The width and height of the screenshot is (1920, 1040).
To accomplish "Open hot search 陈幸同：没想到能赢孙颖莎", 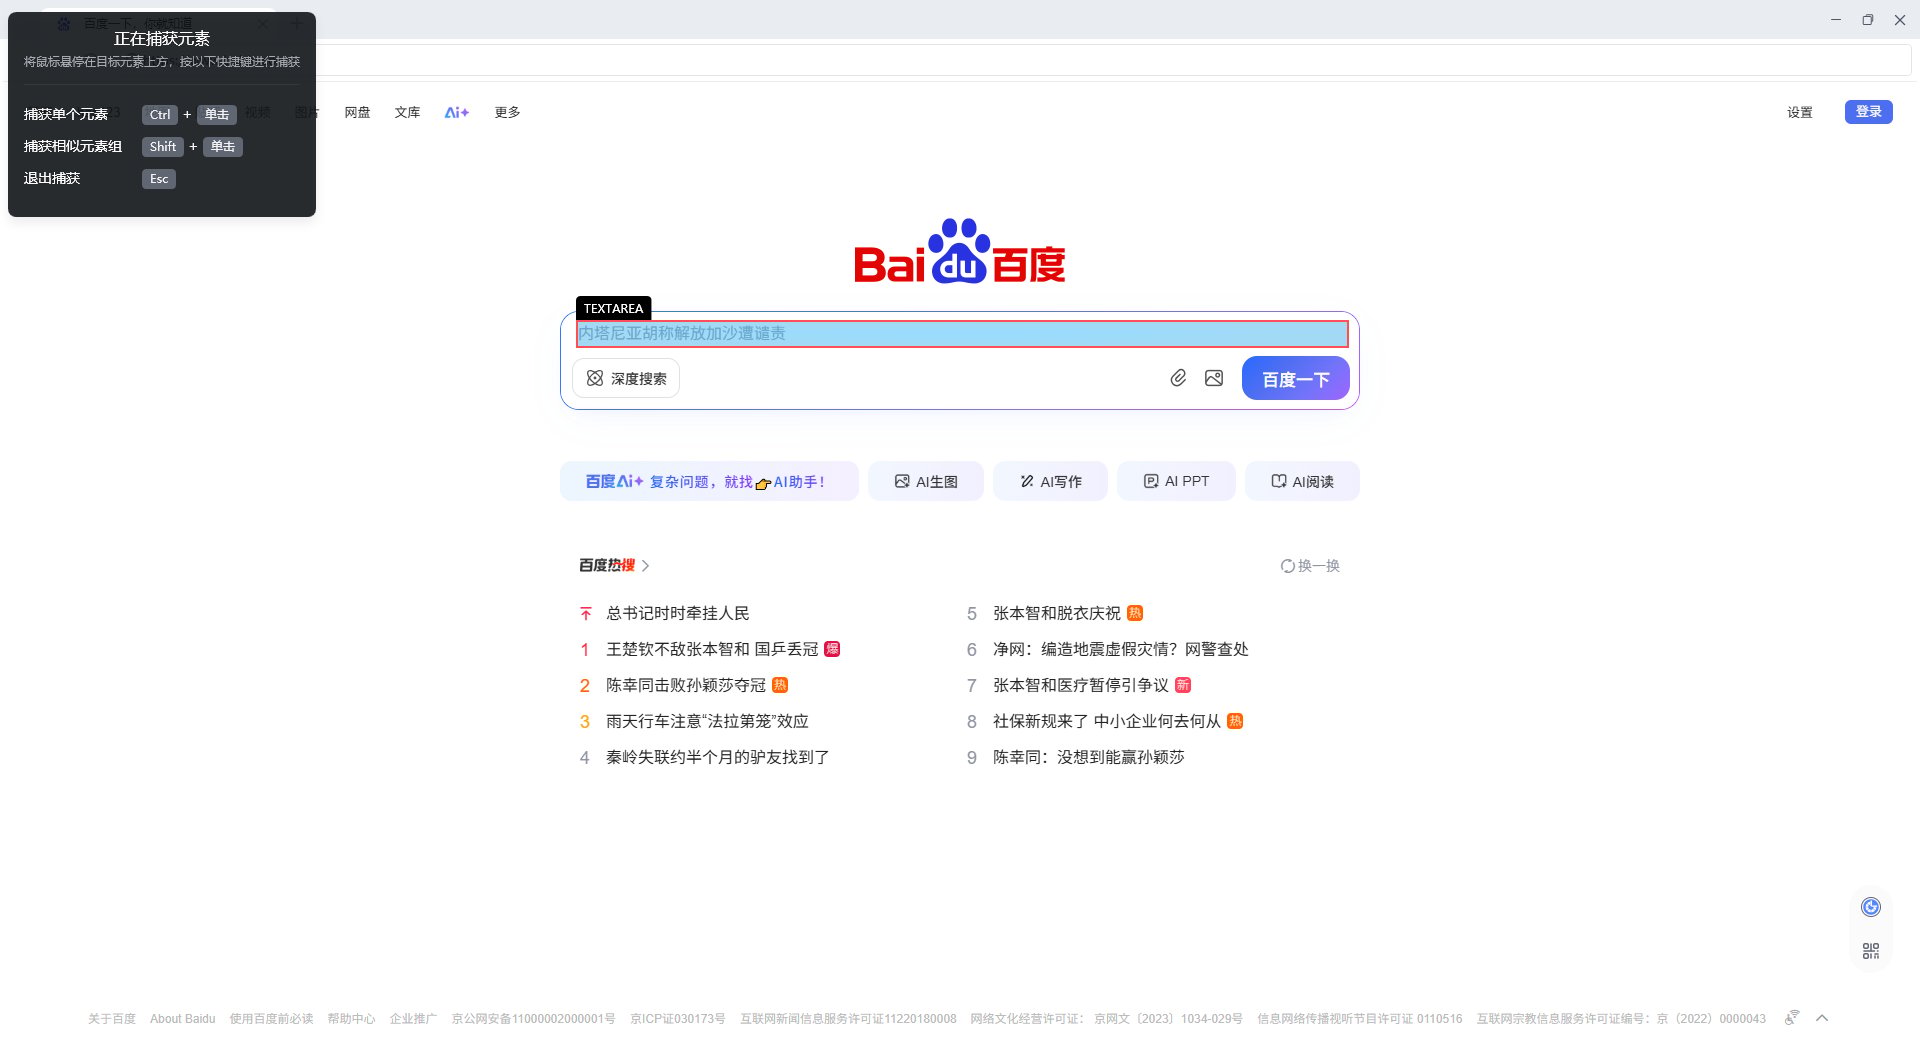I will [1088, 757].
